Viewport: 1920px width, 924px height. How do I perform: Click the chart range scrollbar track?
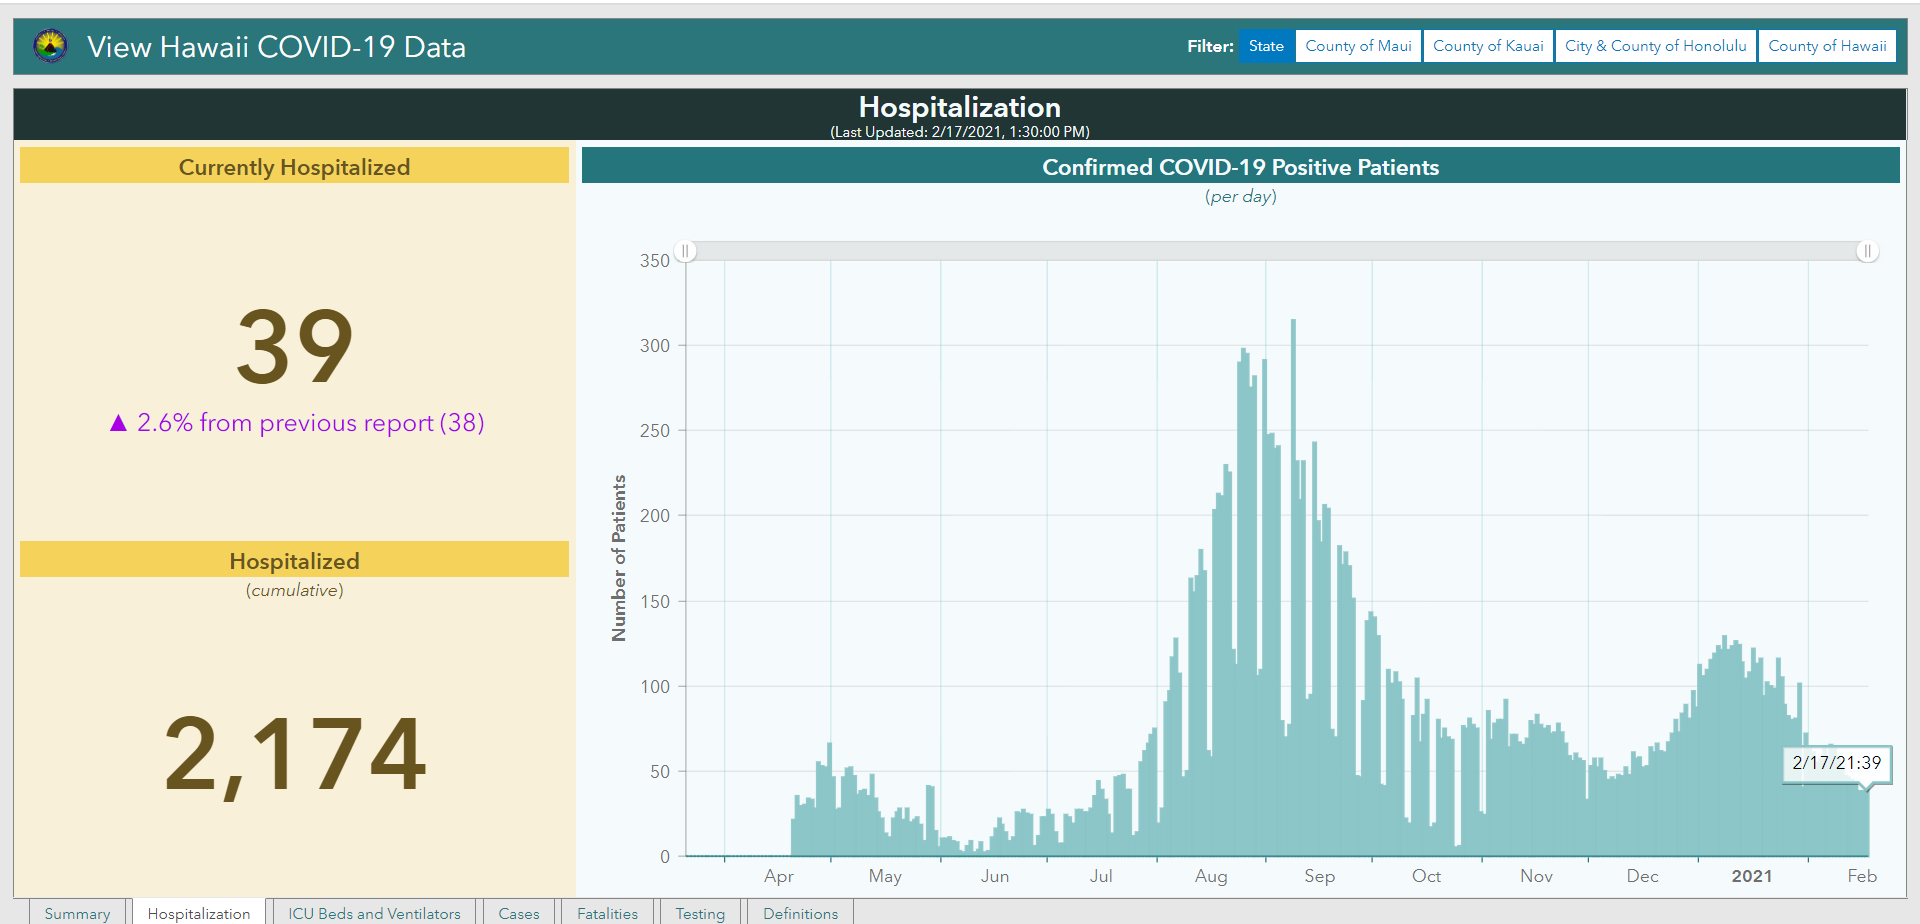tap(1276, 251)
